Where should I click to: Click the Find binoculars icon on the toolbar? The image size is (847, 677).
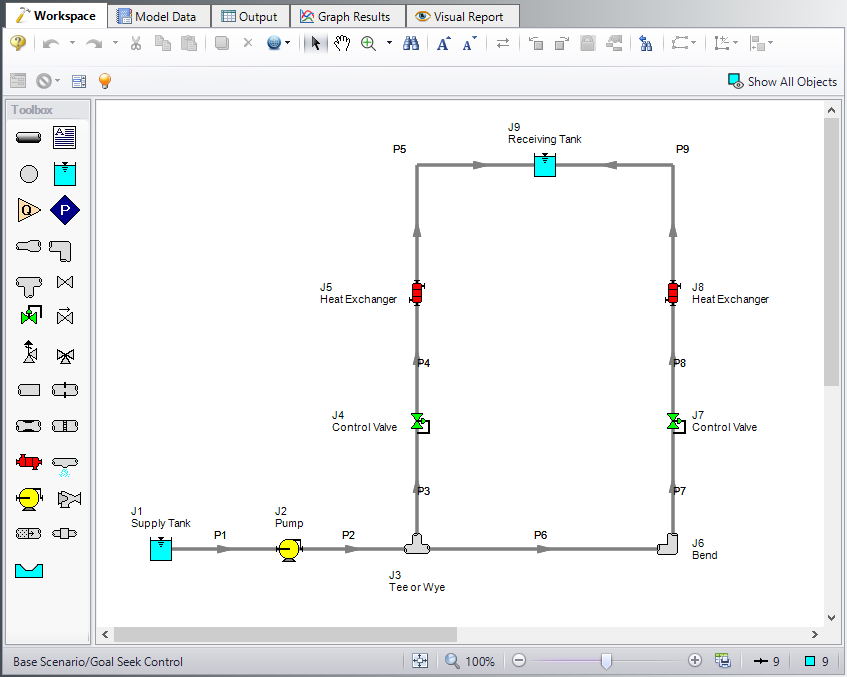point(411,43)
